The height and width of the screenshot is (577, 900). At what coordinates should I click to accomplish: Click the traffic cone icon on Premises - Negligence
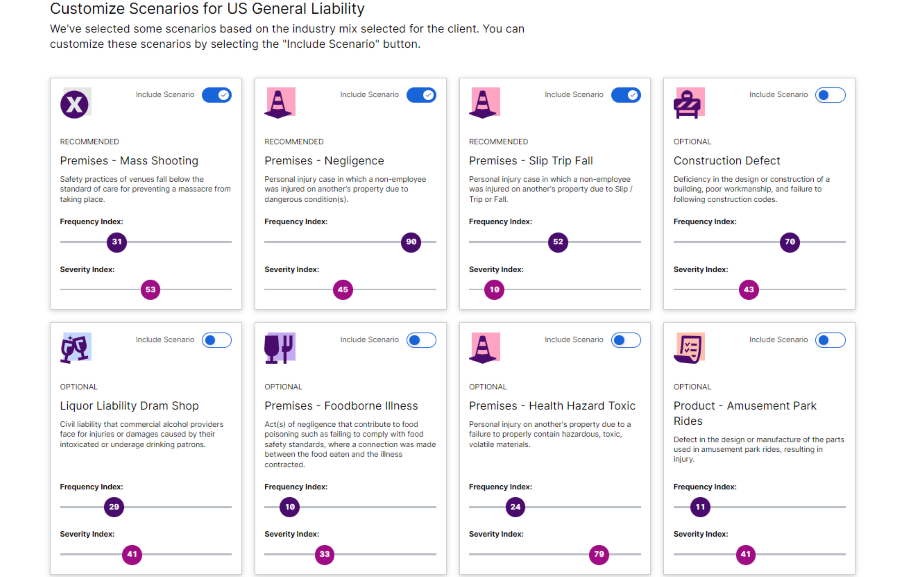point(280,103)
